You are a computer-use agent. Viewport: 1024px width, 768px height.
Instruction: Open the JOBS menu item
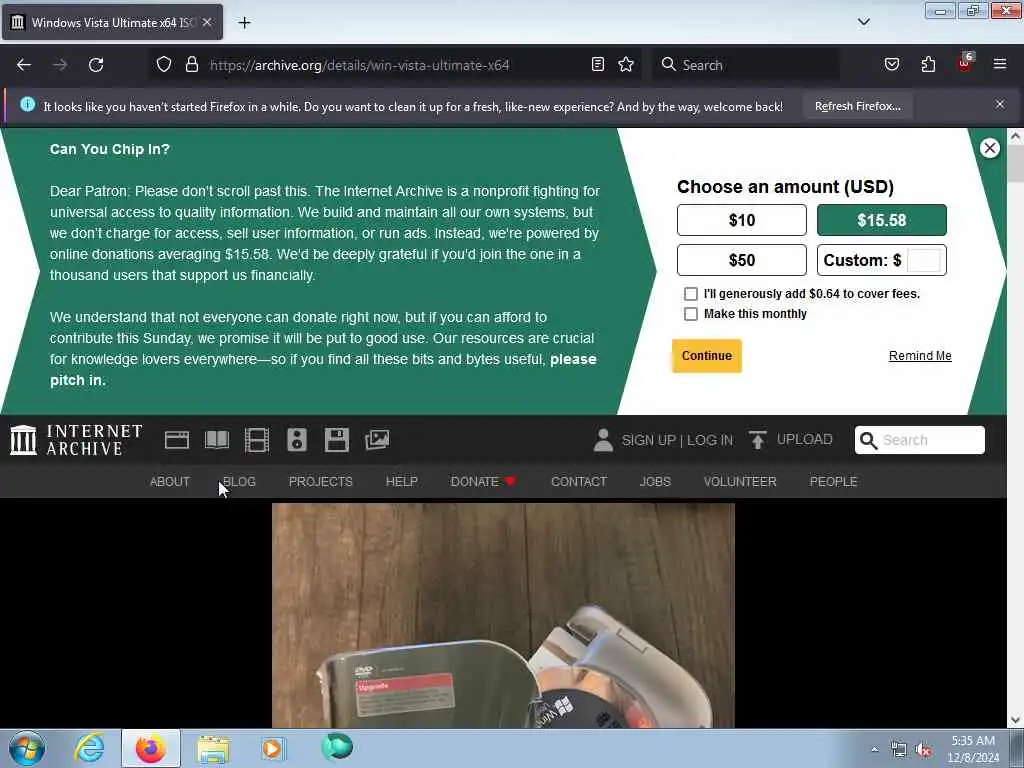click(x=655, y=481)
